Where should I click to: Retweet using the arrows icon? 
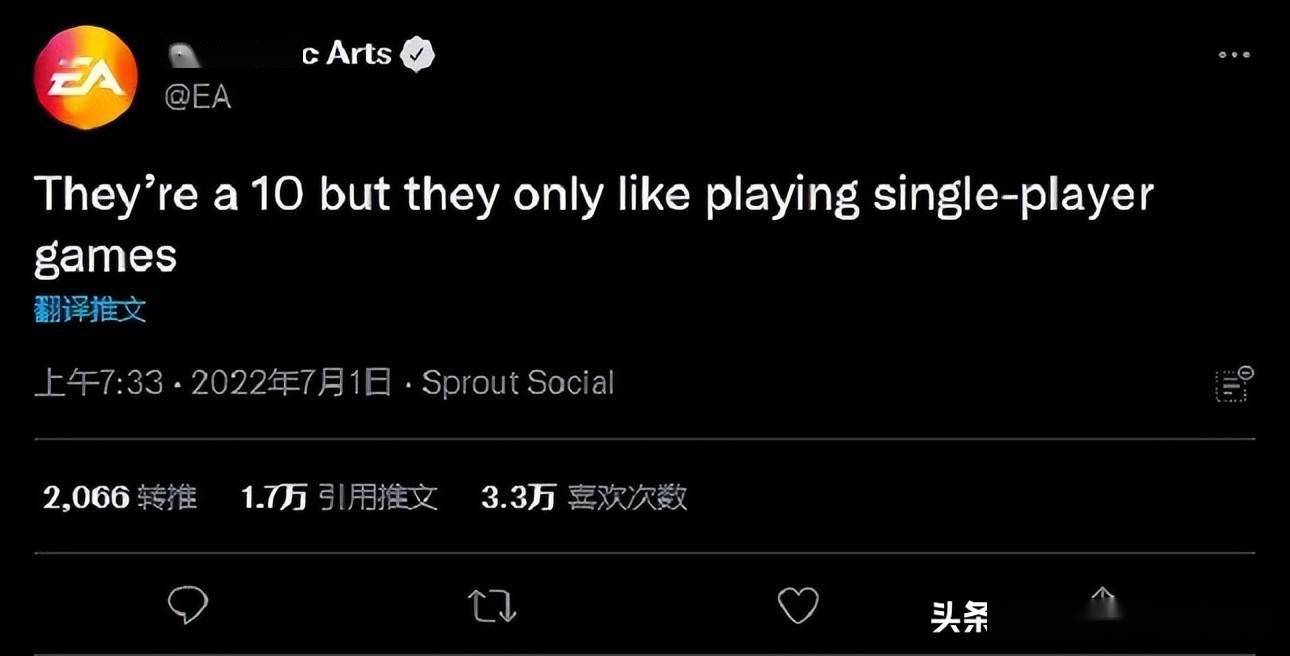[x=491, y=606]
